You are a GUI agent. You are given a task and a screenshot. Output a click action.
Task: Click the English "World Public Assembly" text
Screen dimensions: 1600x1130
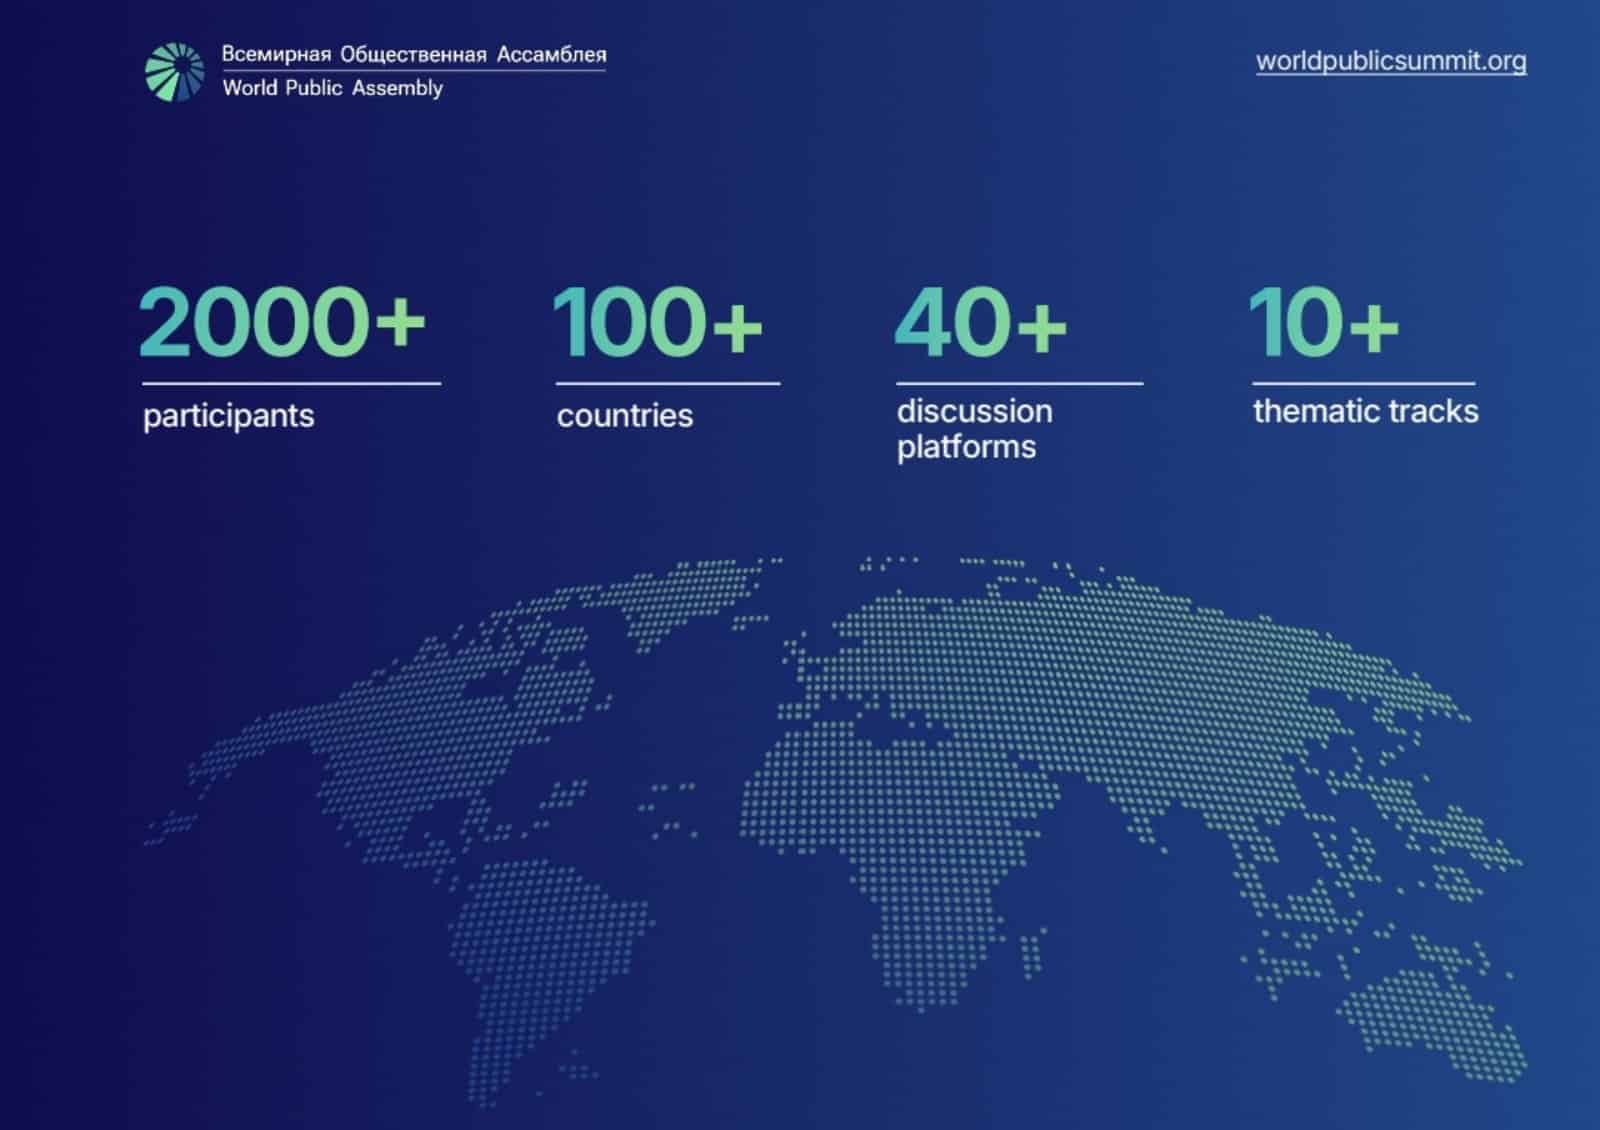(332, 88)
